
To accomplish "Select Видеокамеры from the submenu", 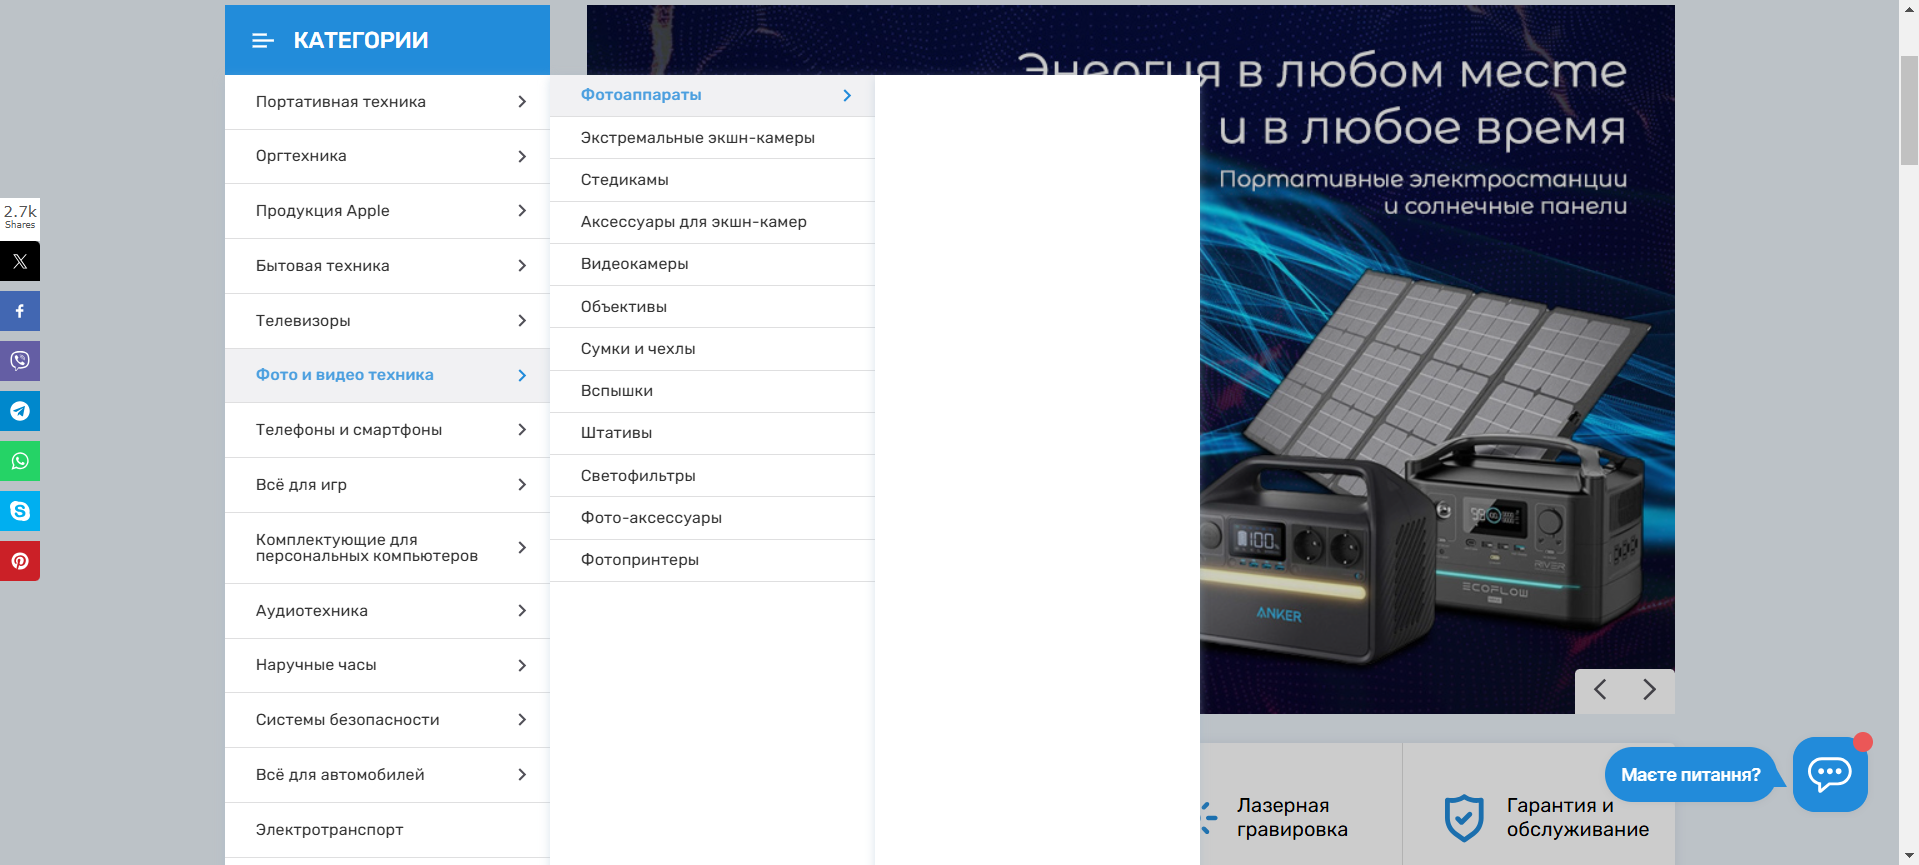I will pos(634,264).
